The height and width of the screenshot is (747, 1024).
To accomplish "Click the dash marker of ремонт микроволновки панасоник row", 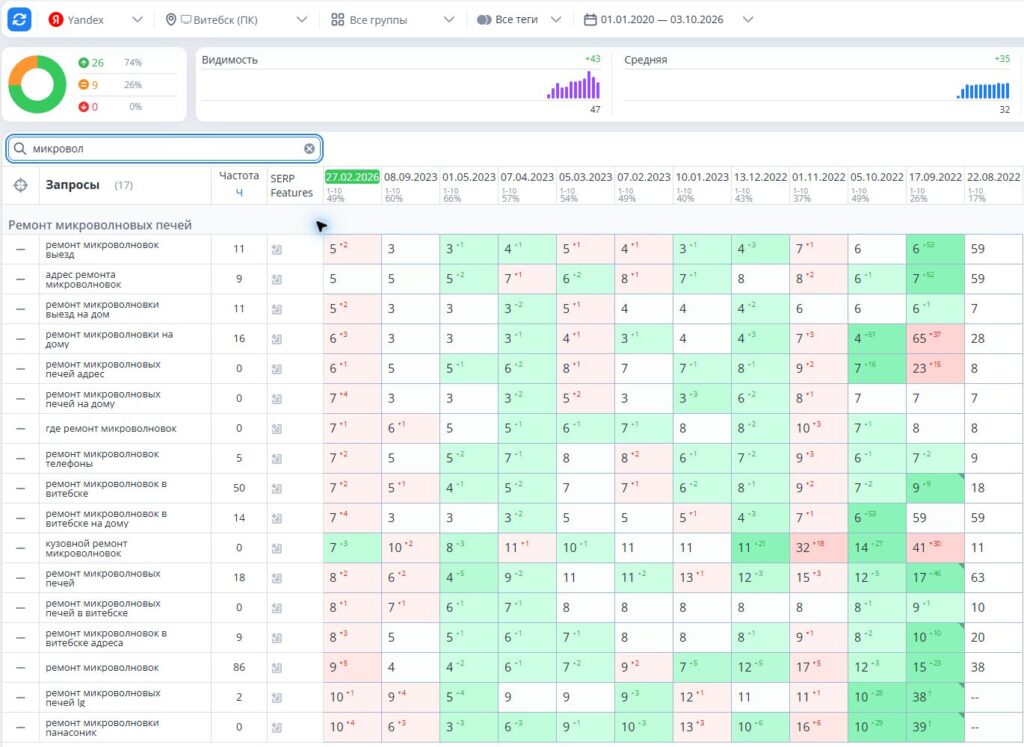I will point(21,727).
